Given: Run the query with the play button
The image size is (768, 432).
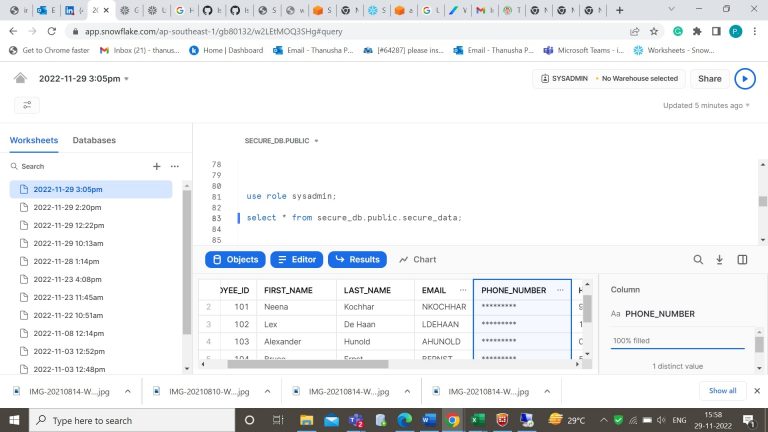Looking at the screenshot, I should click(x=744, y=78).
